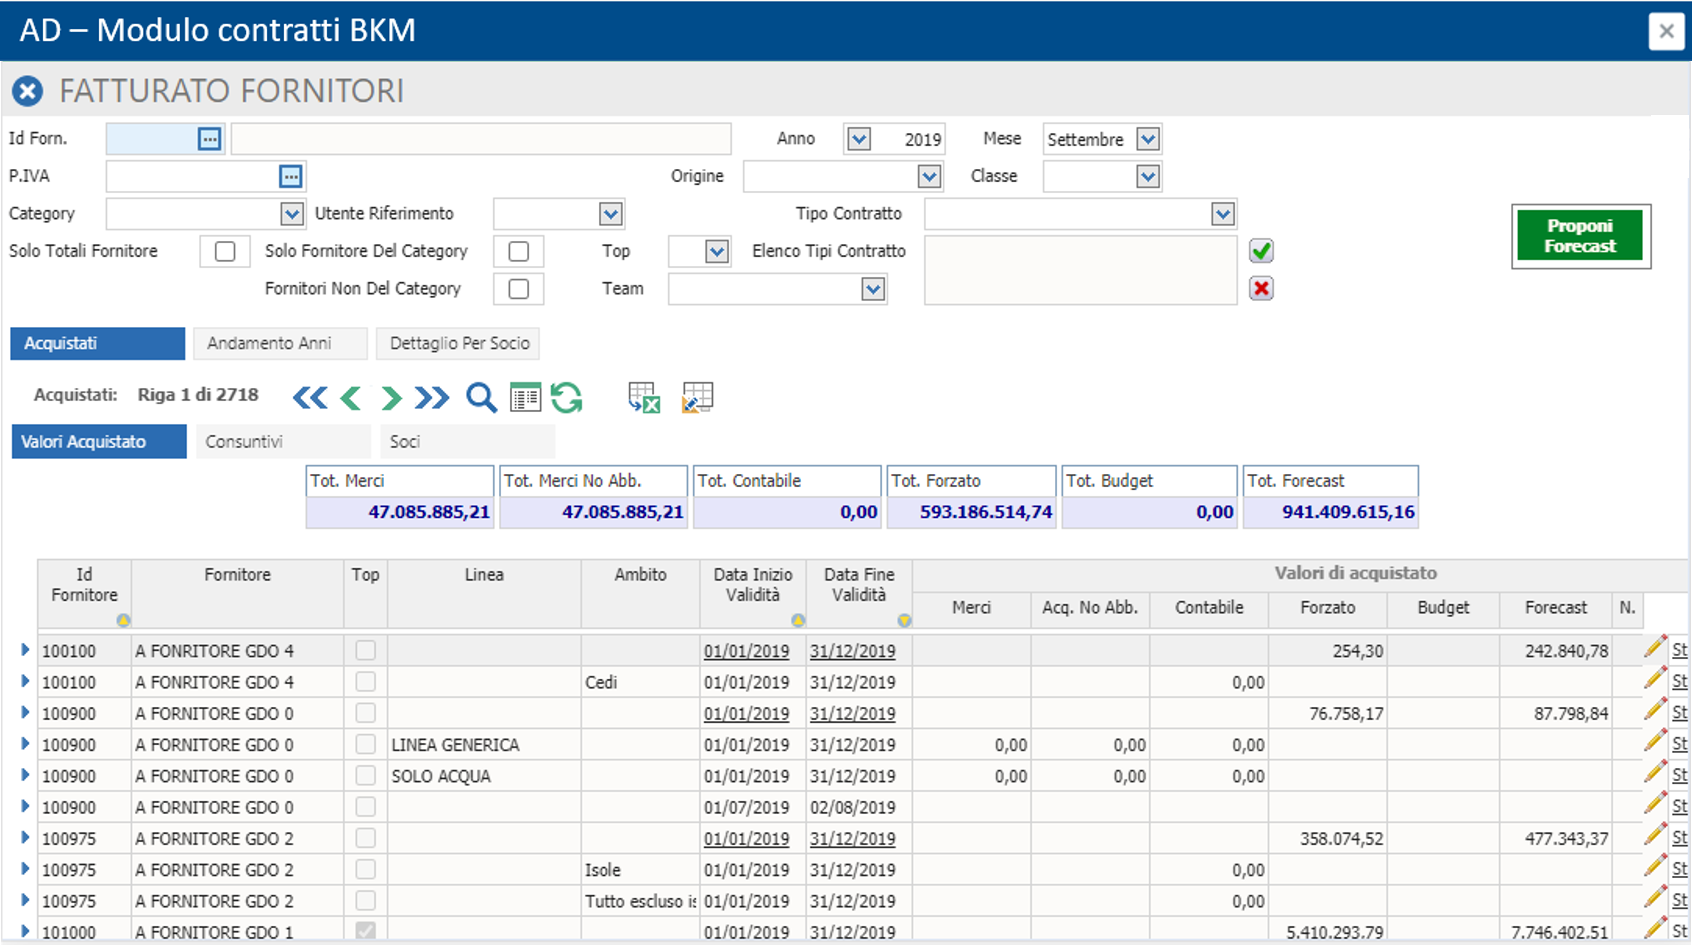Screen dimensions: 1692x945
Task: Sort by the Data Inizio Validità indicator
Action: click(797, 621)
